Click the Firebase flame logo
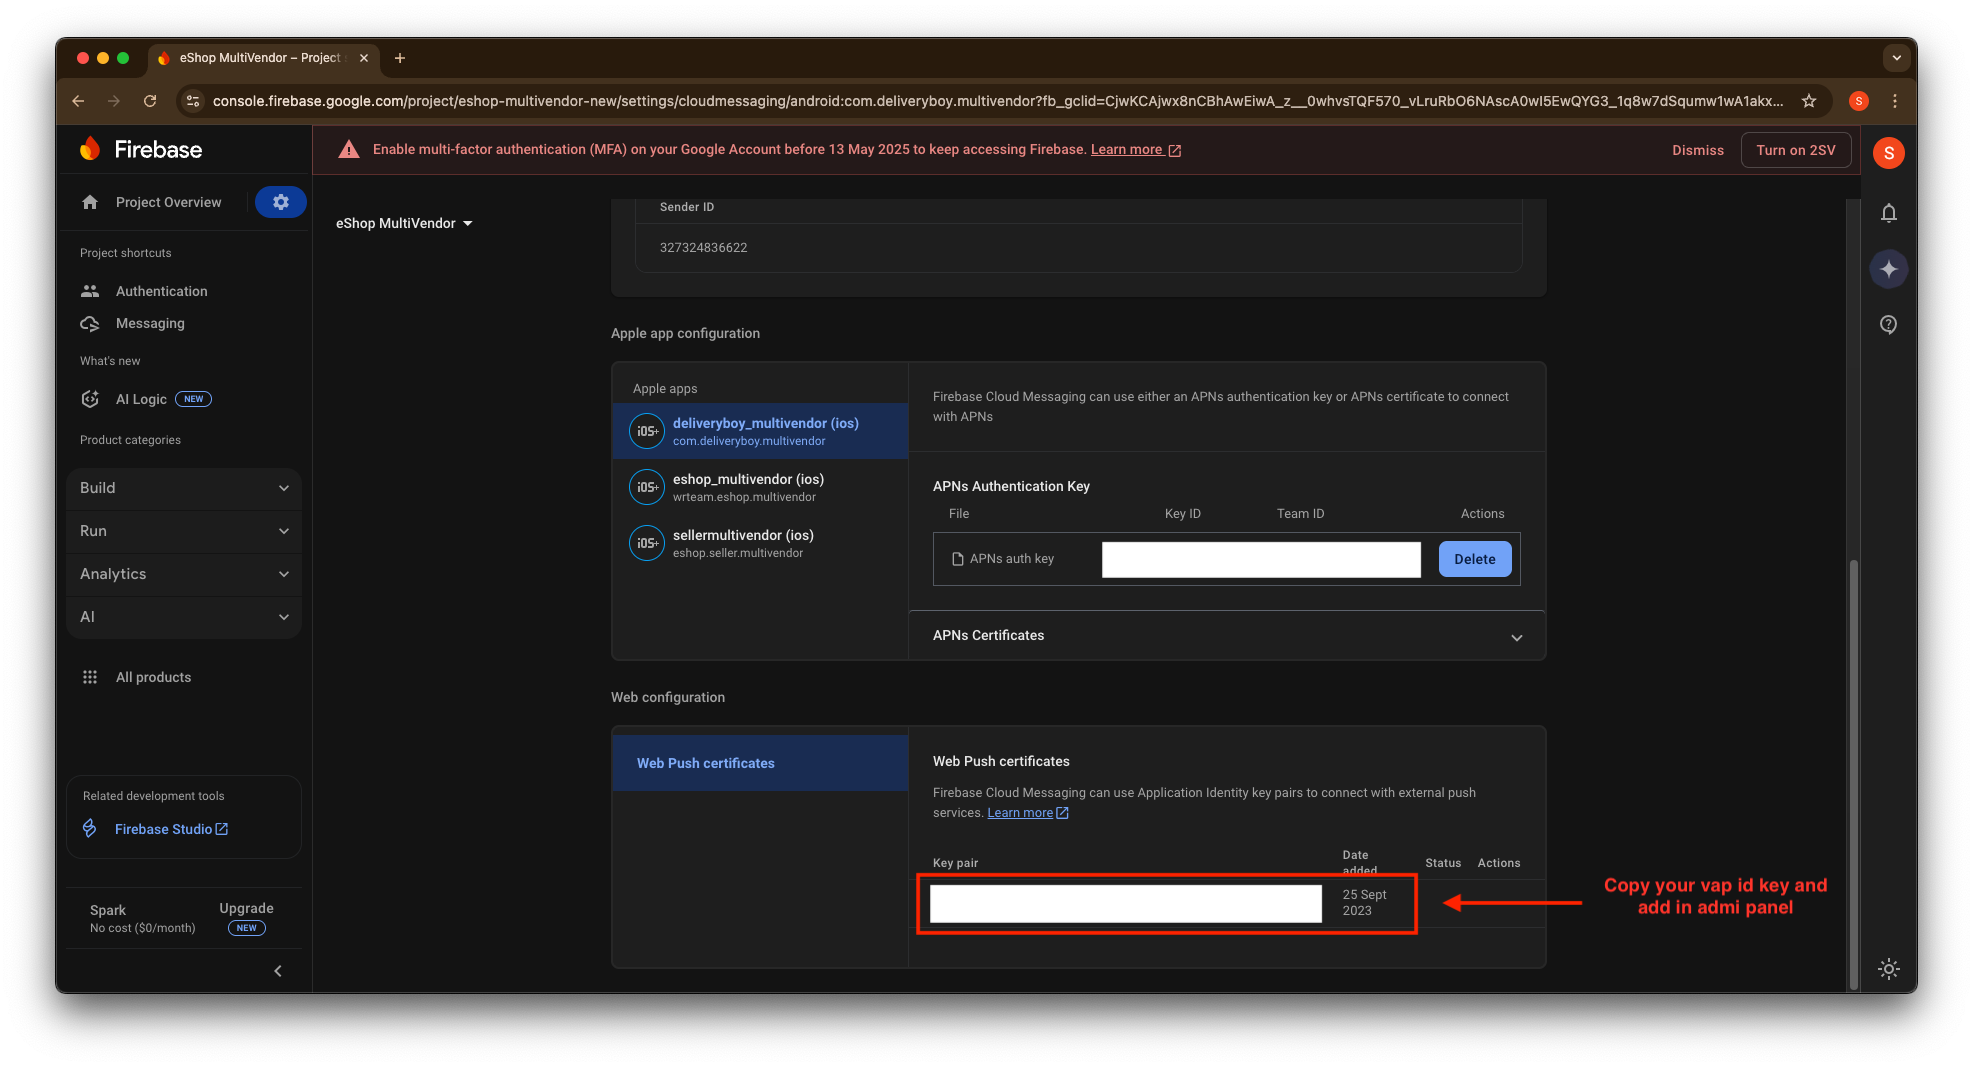This screenshot has height=1067, width=1973. 90,149
